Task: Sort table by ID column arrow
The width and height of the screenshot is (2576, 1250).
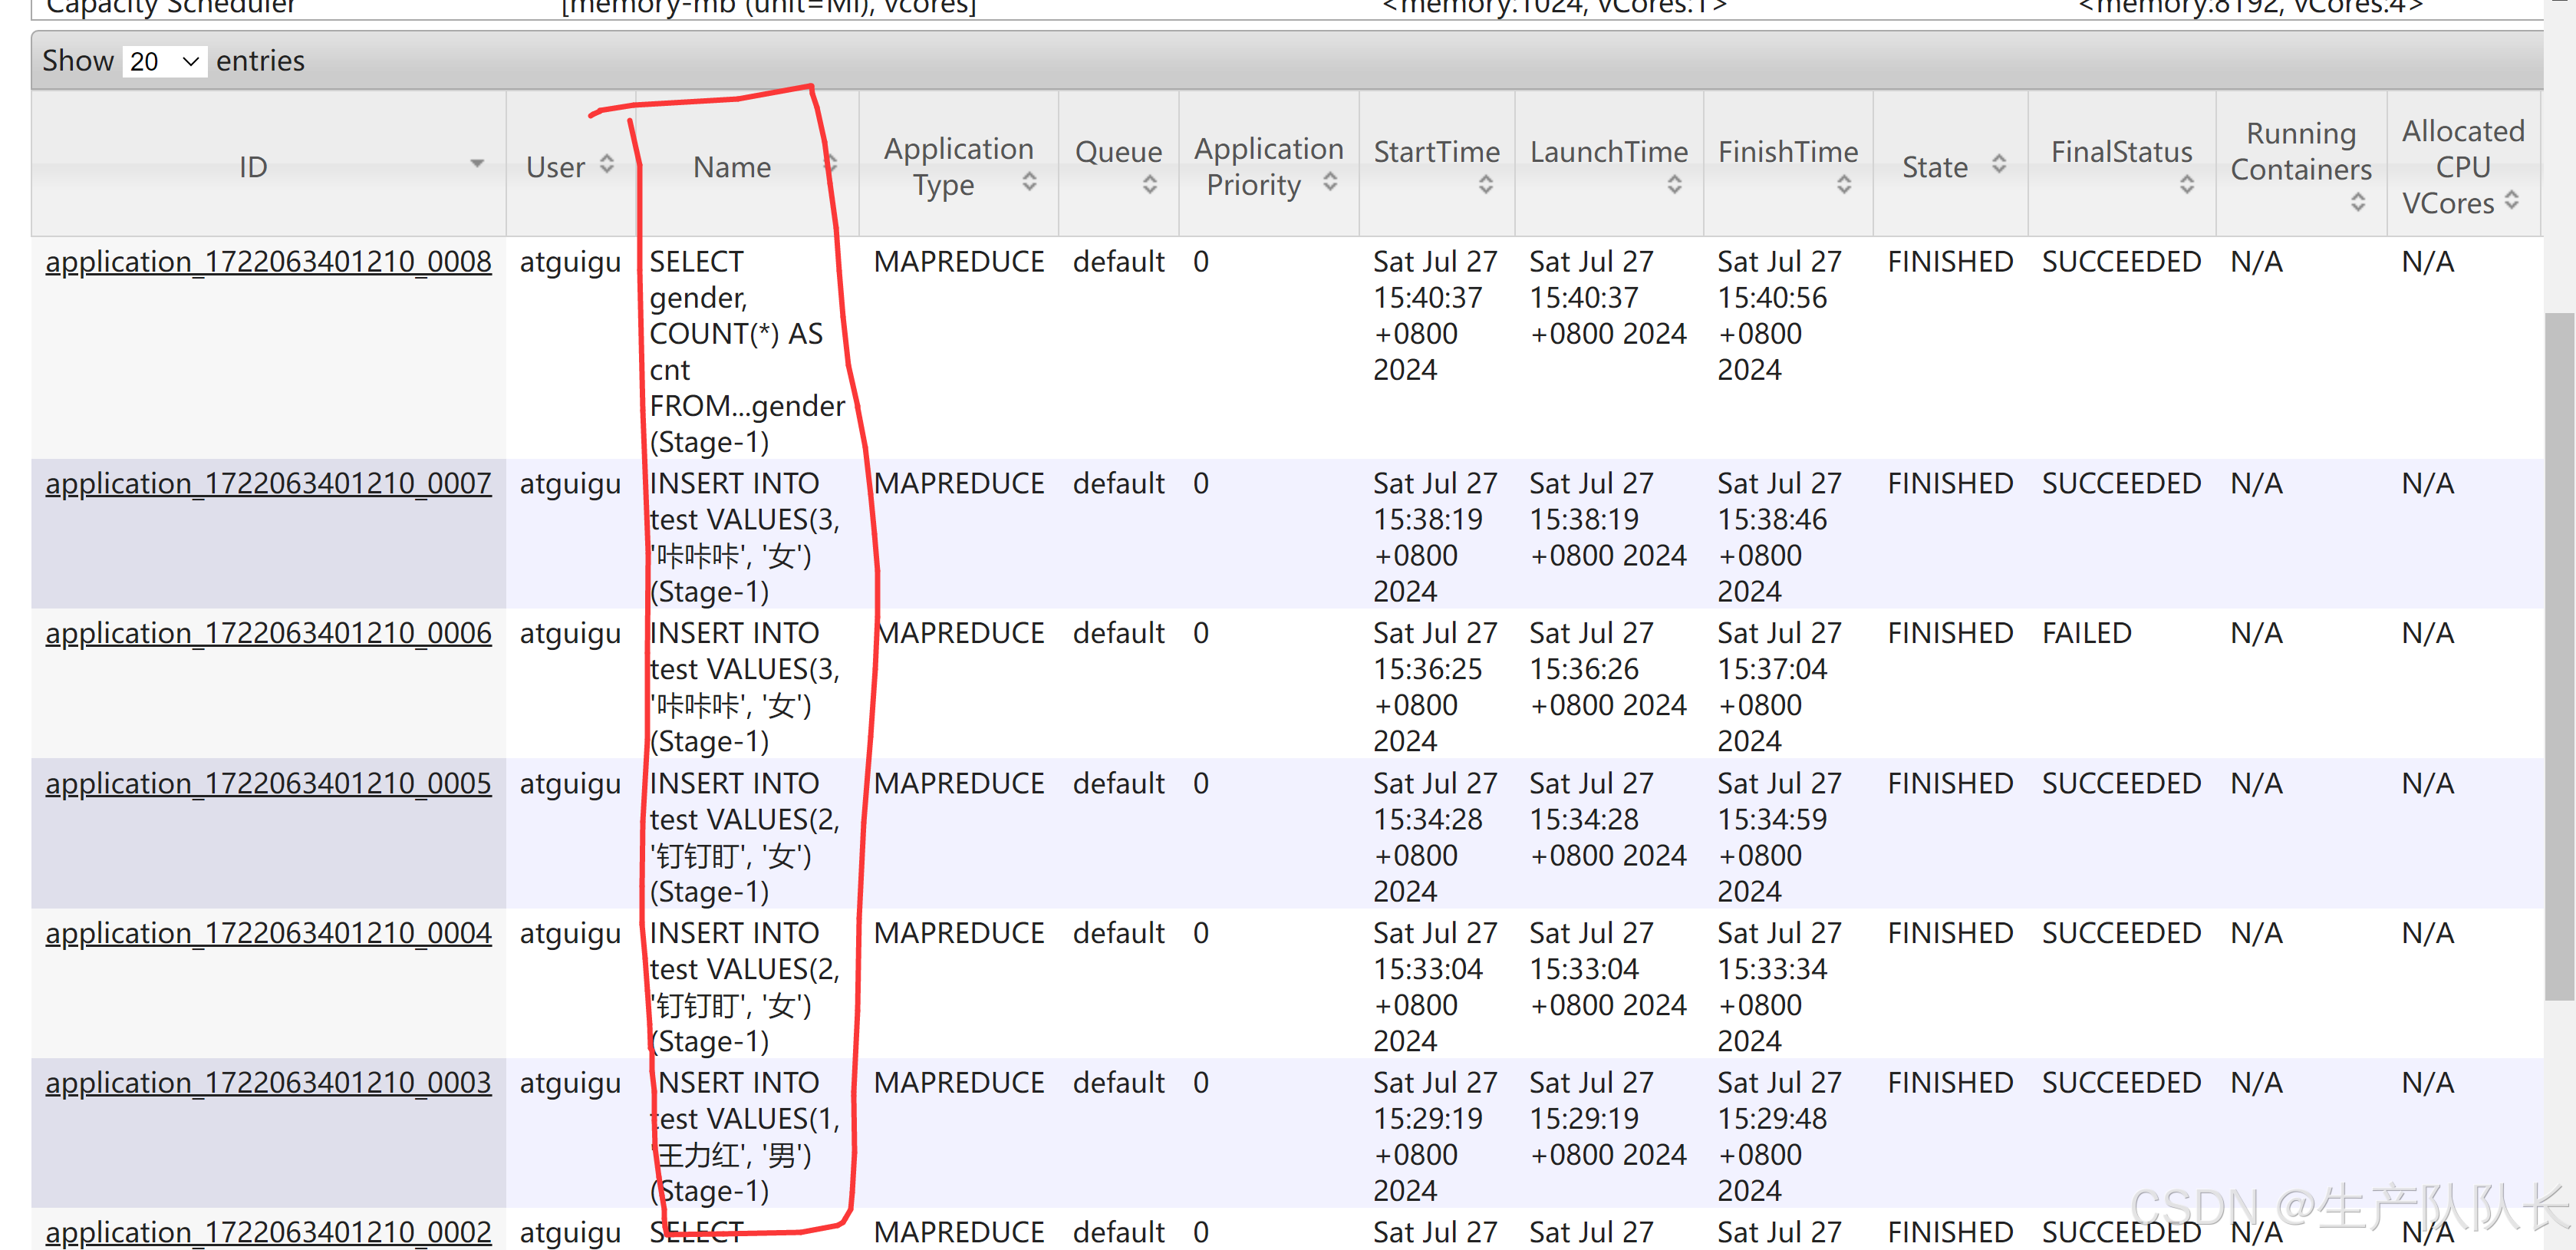Action: pyautogui.click(x=477, y=164)
